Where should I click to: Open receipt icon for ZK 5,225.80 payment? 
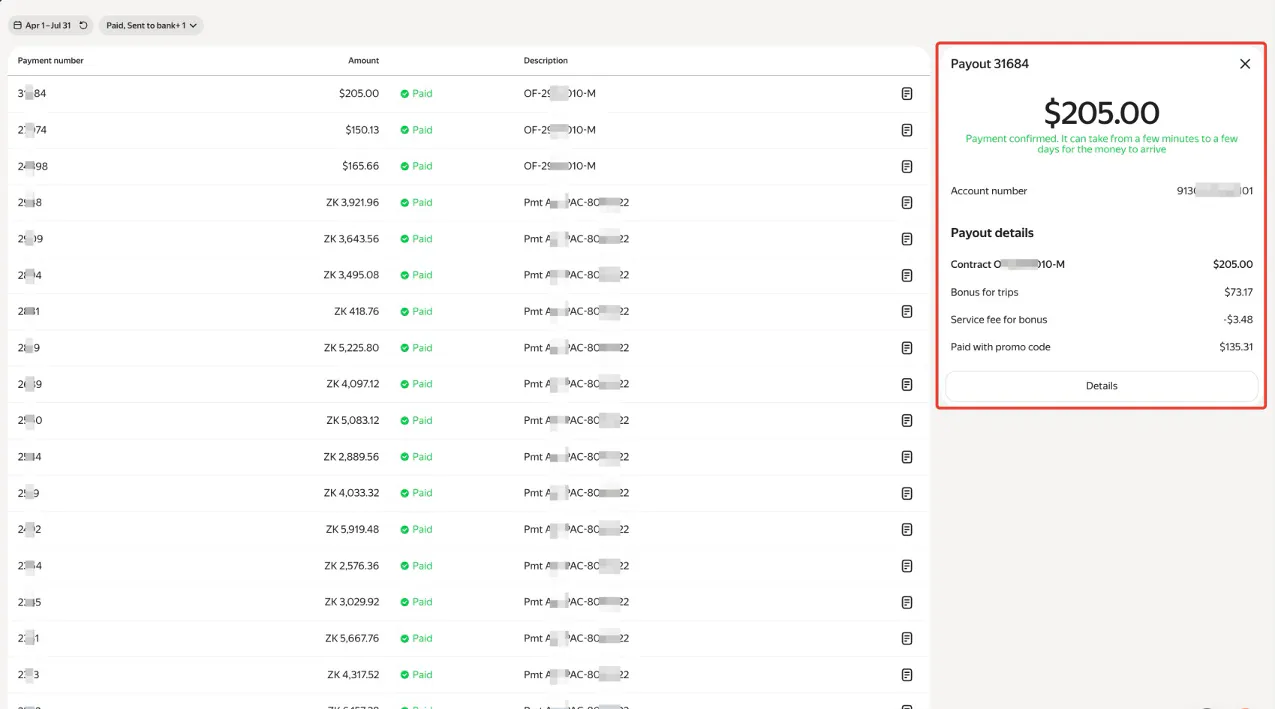(907, 348)
